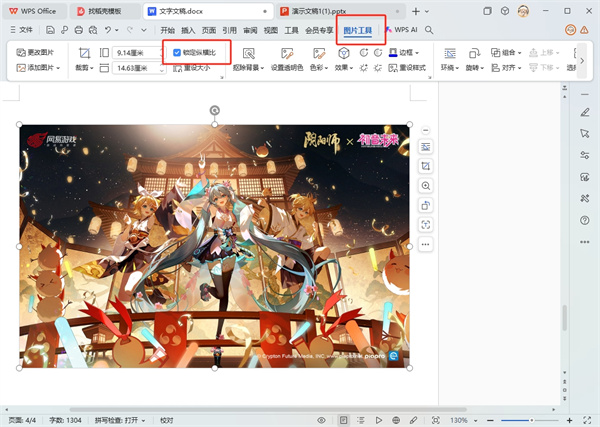The image size is (600, 427).
Task: Click floating zoom magnifier icon beside picture
Action: (x=426, y=186)
